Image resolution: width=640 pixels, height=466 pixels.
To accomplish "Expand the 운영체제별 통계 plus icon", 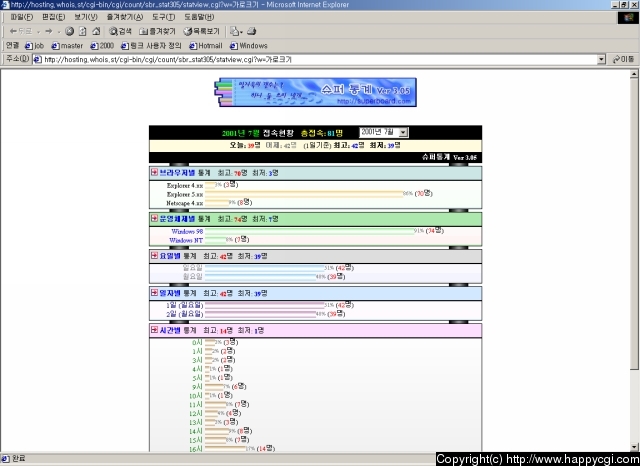I will tap(154, 218).
